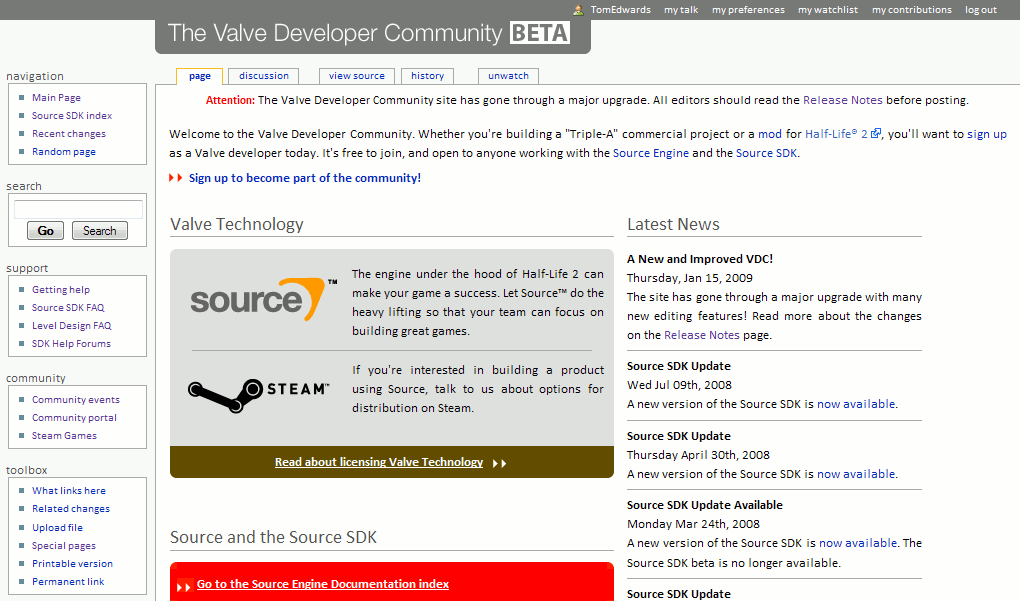View my contributions
This screenshot has width=1020, height=601.
(x=911, y=10)
